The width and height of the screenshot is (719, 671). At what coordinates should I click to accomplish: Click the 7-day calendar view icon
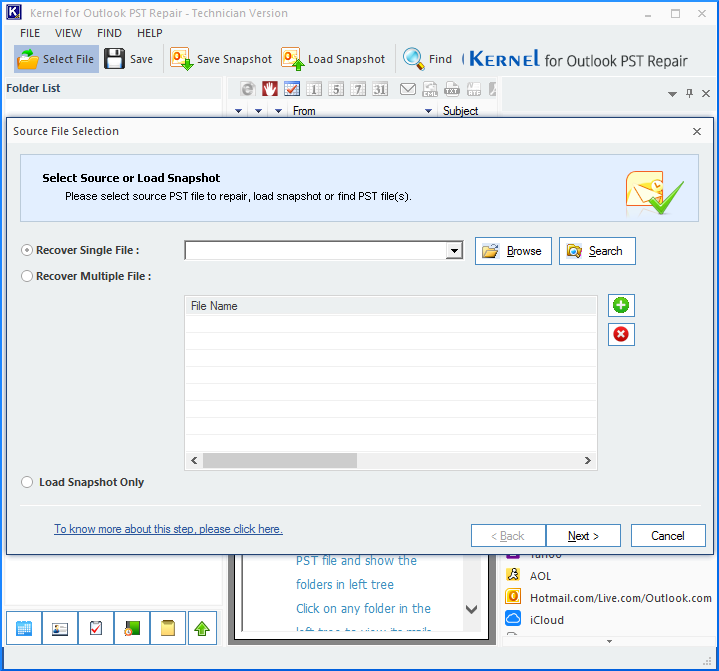coord(358,89)
